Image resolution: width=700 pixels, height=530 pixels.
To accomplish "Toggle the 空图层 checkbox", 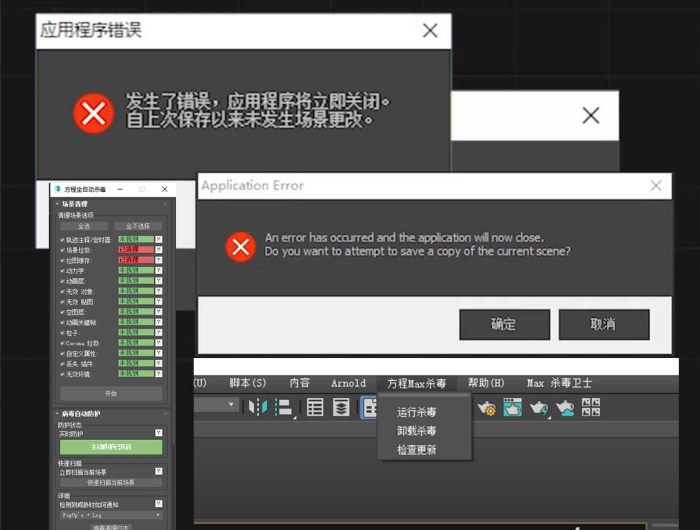I will 62,312.
